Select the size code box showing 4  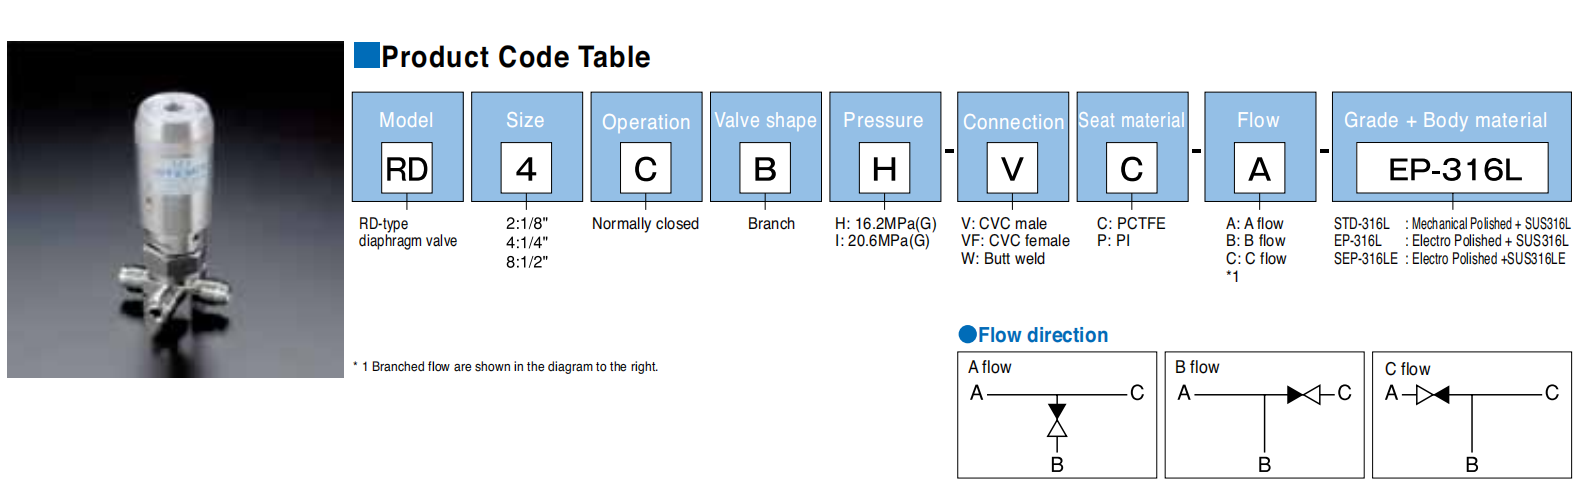click(526, 168)
